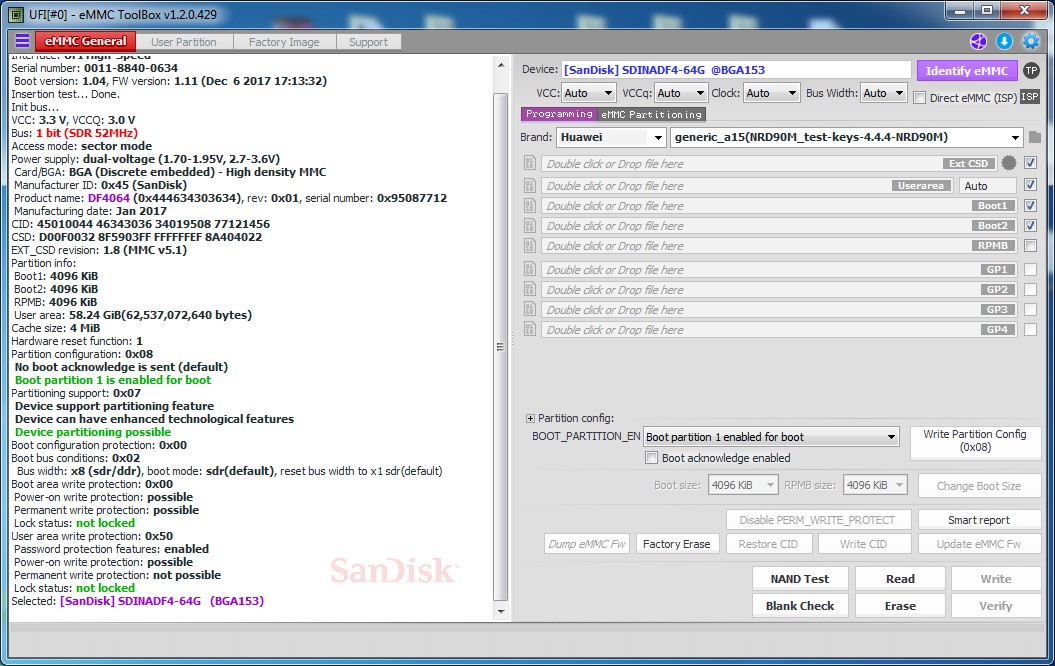This screenshot has height=666, width=1055.
Task: Click the purple globe icon
Action: click(x=978, y=42)
